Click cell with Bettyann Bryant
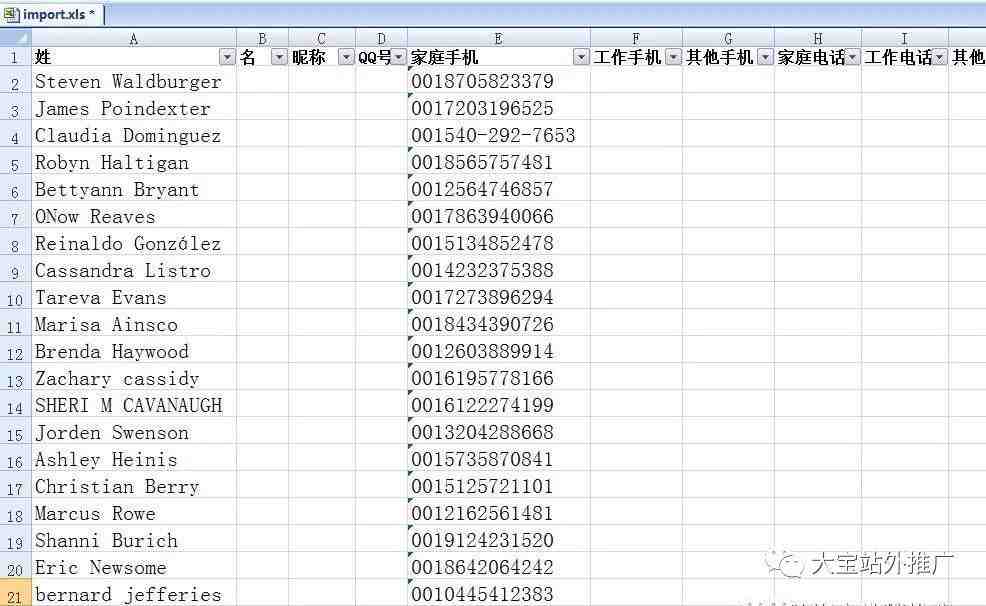 pyautogui.click(x=134, y=190)
